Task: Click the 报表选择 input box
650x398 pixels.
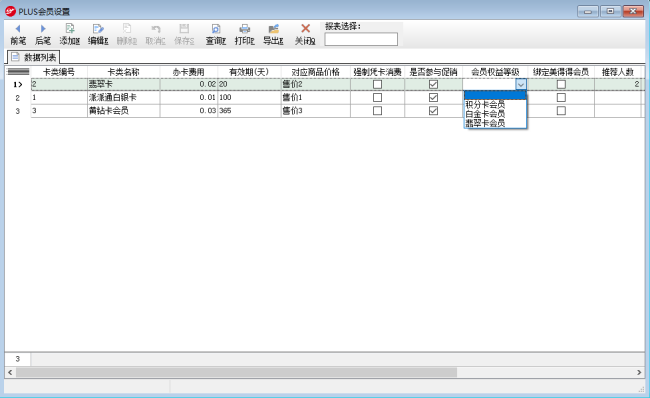Action: click(361, 39)
